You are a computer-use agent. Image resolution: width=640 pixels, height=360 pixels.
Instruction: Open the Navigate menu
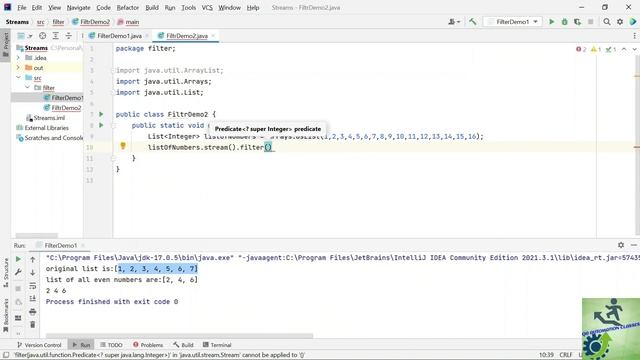(78, 7)
